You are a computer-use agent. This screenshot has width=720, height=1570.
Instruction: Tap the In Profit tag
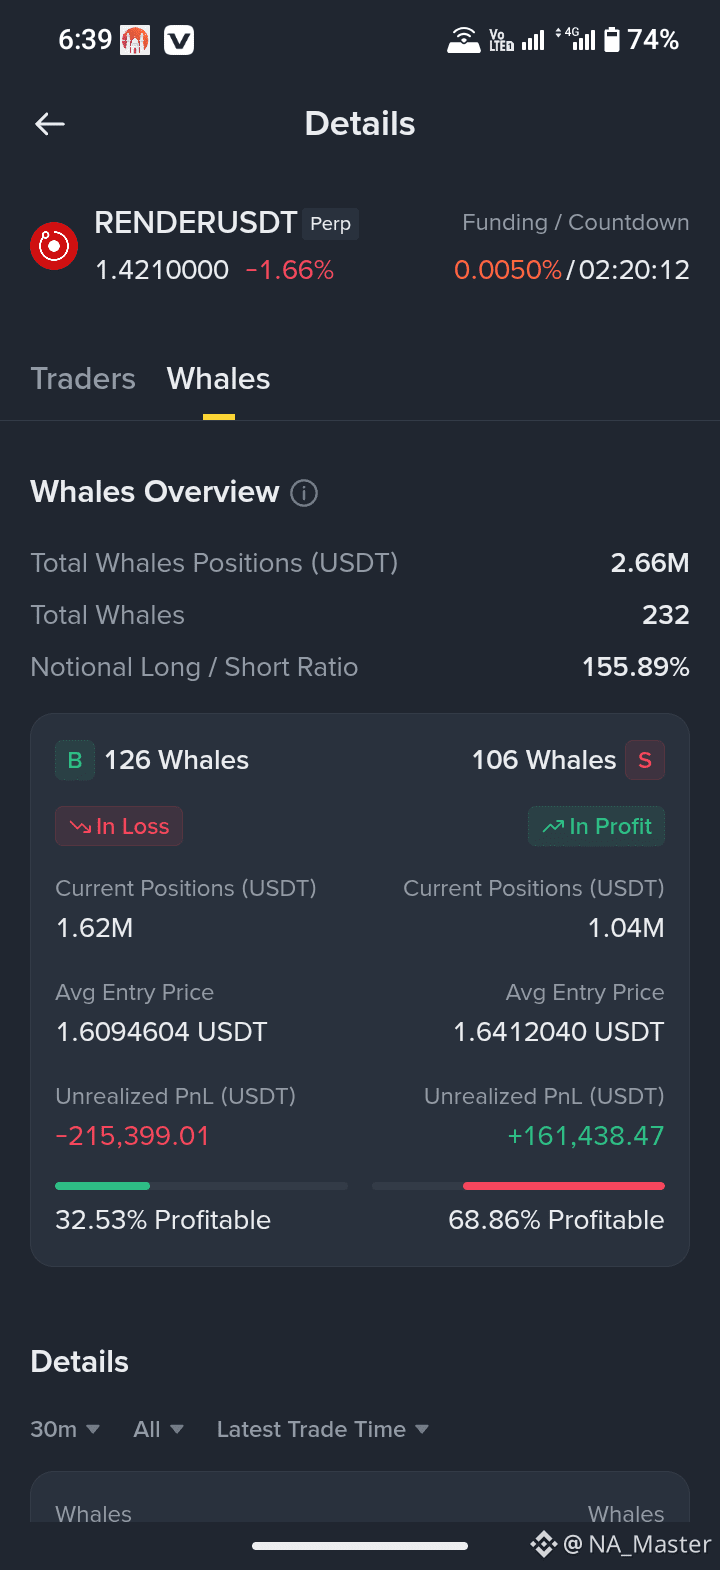(597, 826)
